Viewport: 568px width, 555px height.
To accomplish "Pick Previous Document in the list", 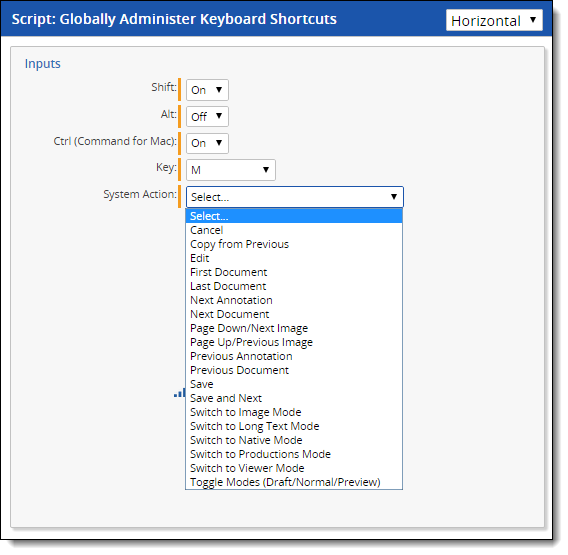I will 294,370.
